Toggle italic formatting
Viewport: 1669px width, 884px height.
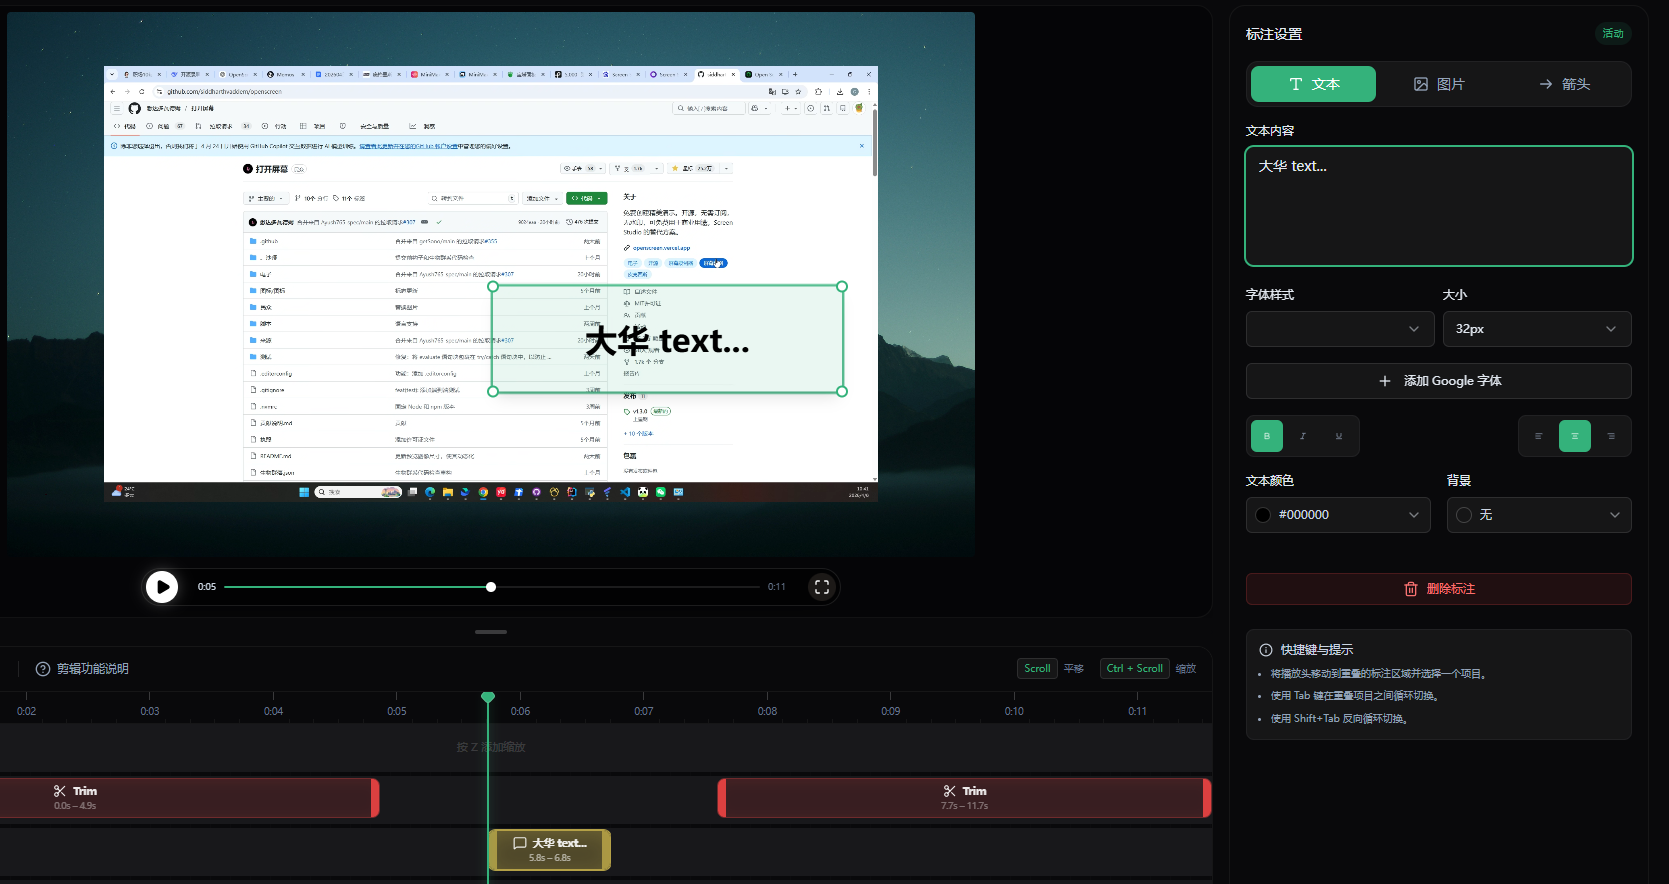pos(1303,436)
